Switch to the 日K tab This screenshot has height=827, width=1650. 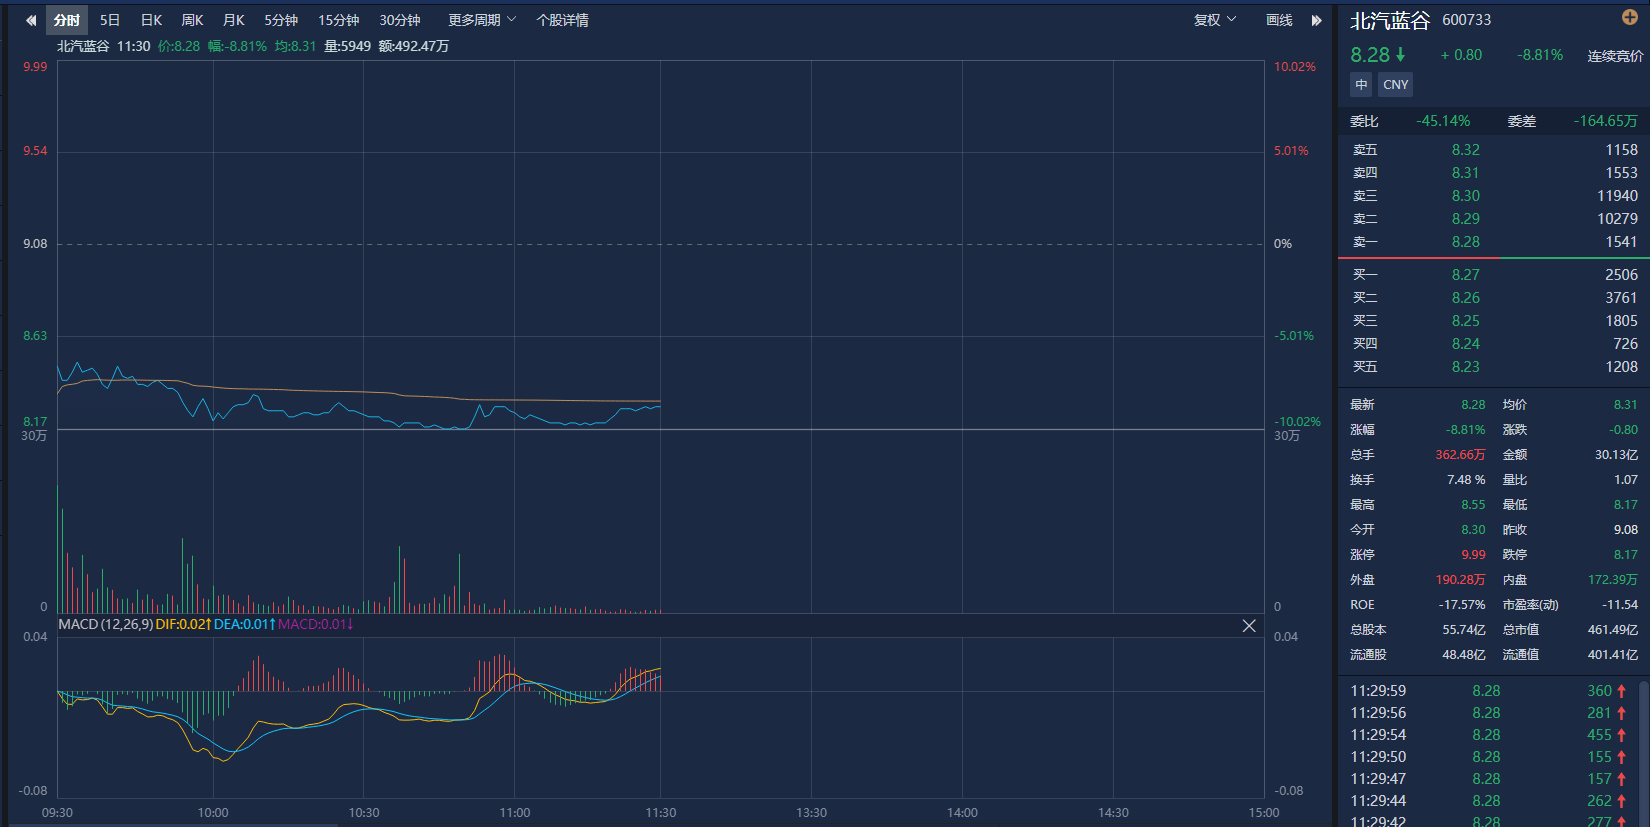point(151,20)
